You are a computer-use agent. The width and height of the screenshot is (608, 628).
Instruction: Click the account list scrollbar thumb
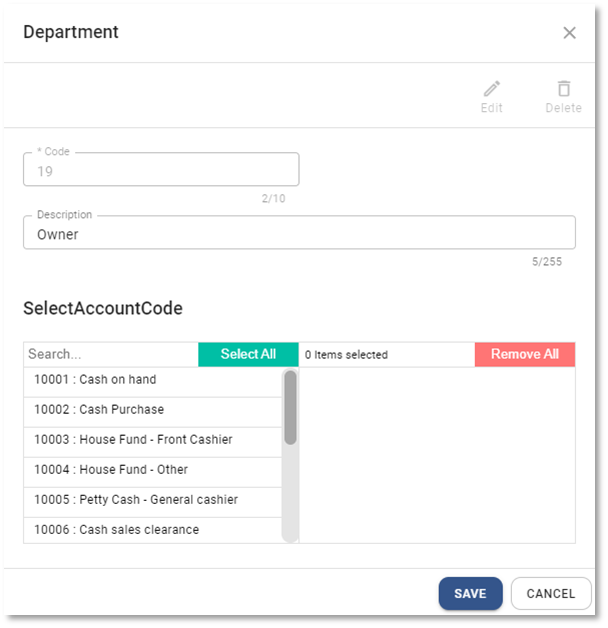(290, 407)
